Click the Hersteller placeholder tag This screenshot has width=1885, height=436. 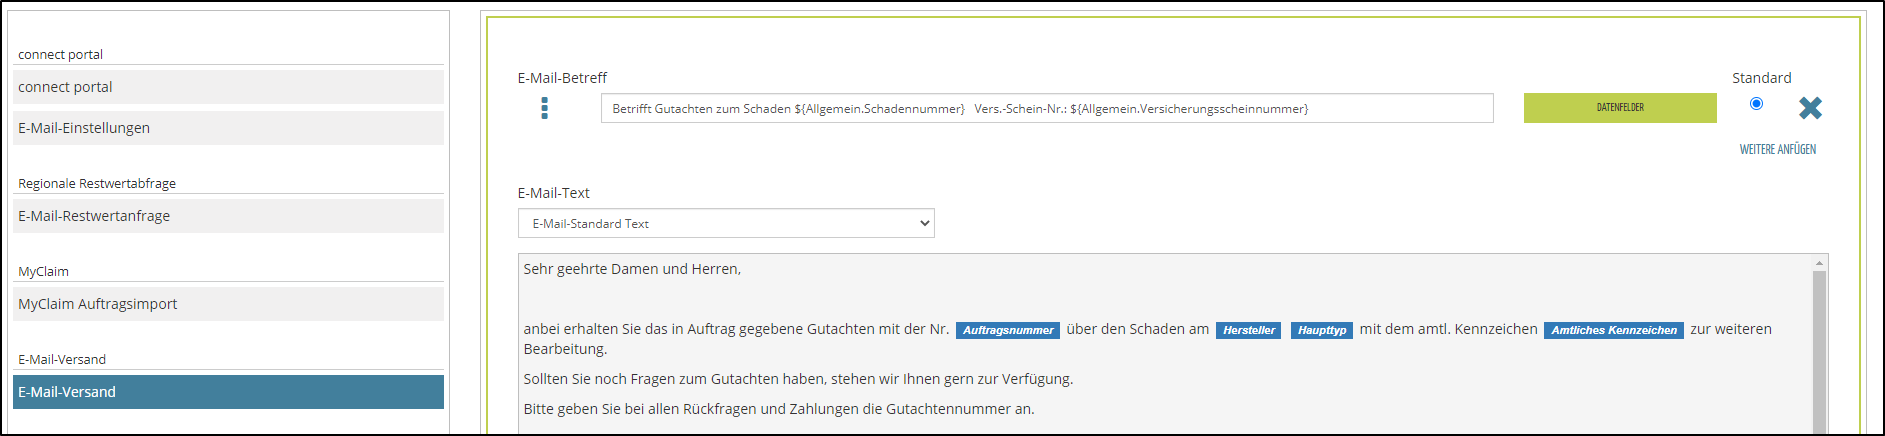(x=1248, y=330)
